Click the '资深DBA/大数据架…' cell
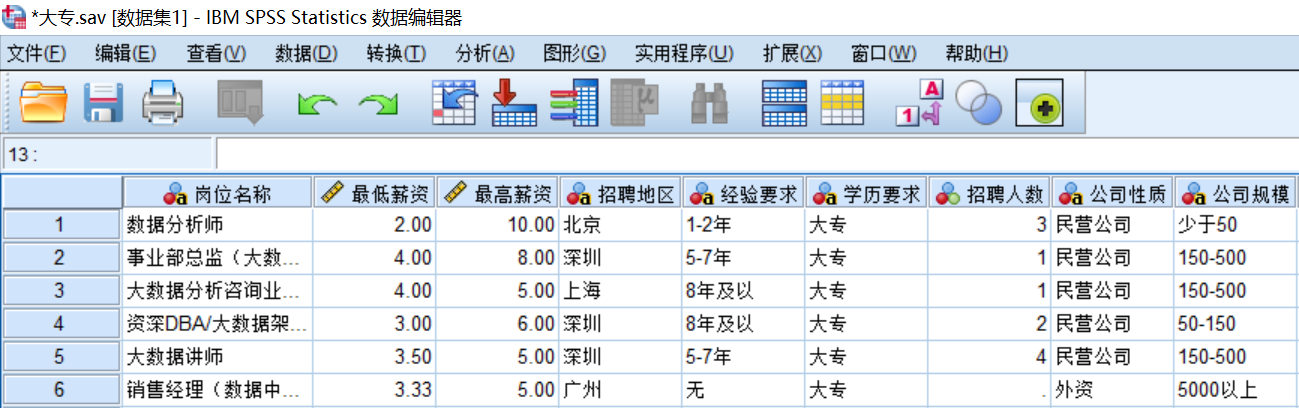The width and height of the screenshot is (1299, 408). 218,324
